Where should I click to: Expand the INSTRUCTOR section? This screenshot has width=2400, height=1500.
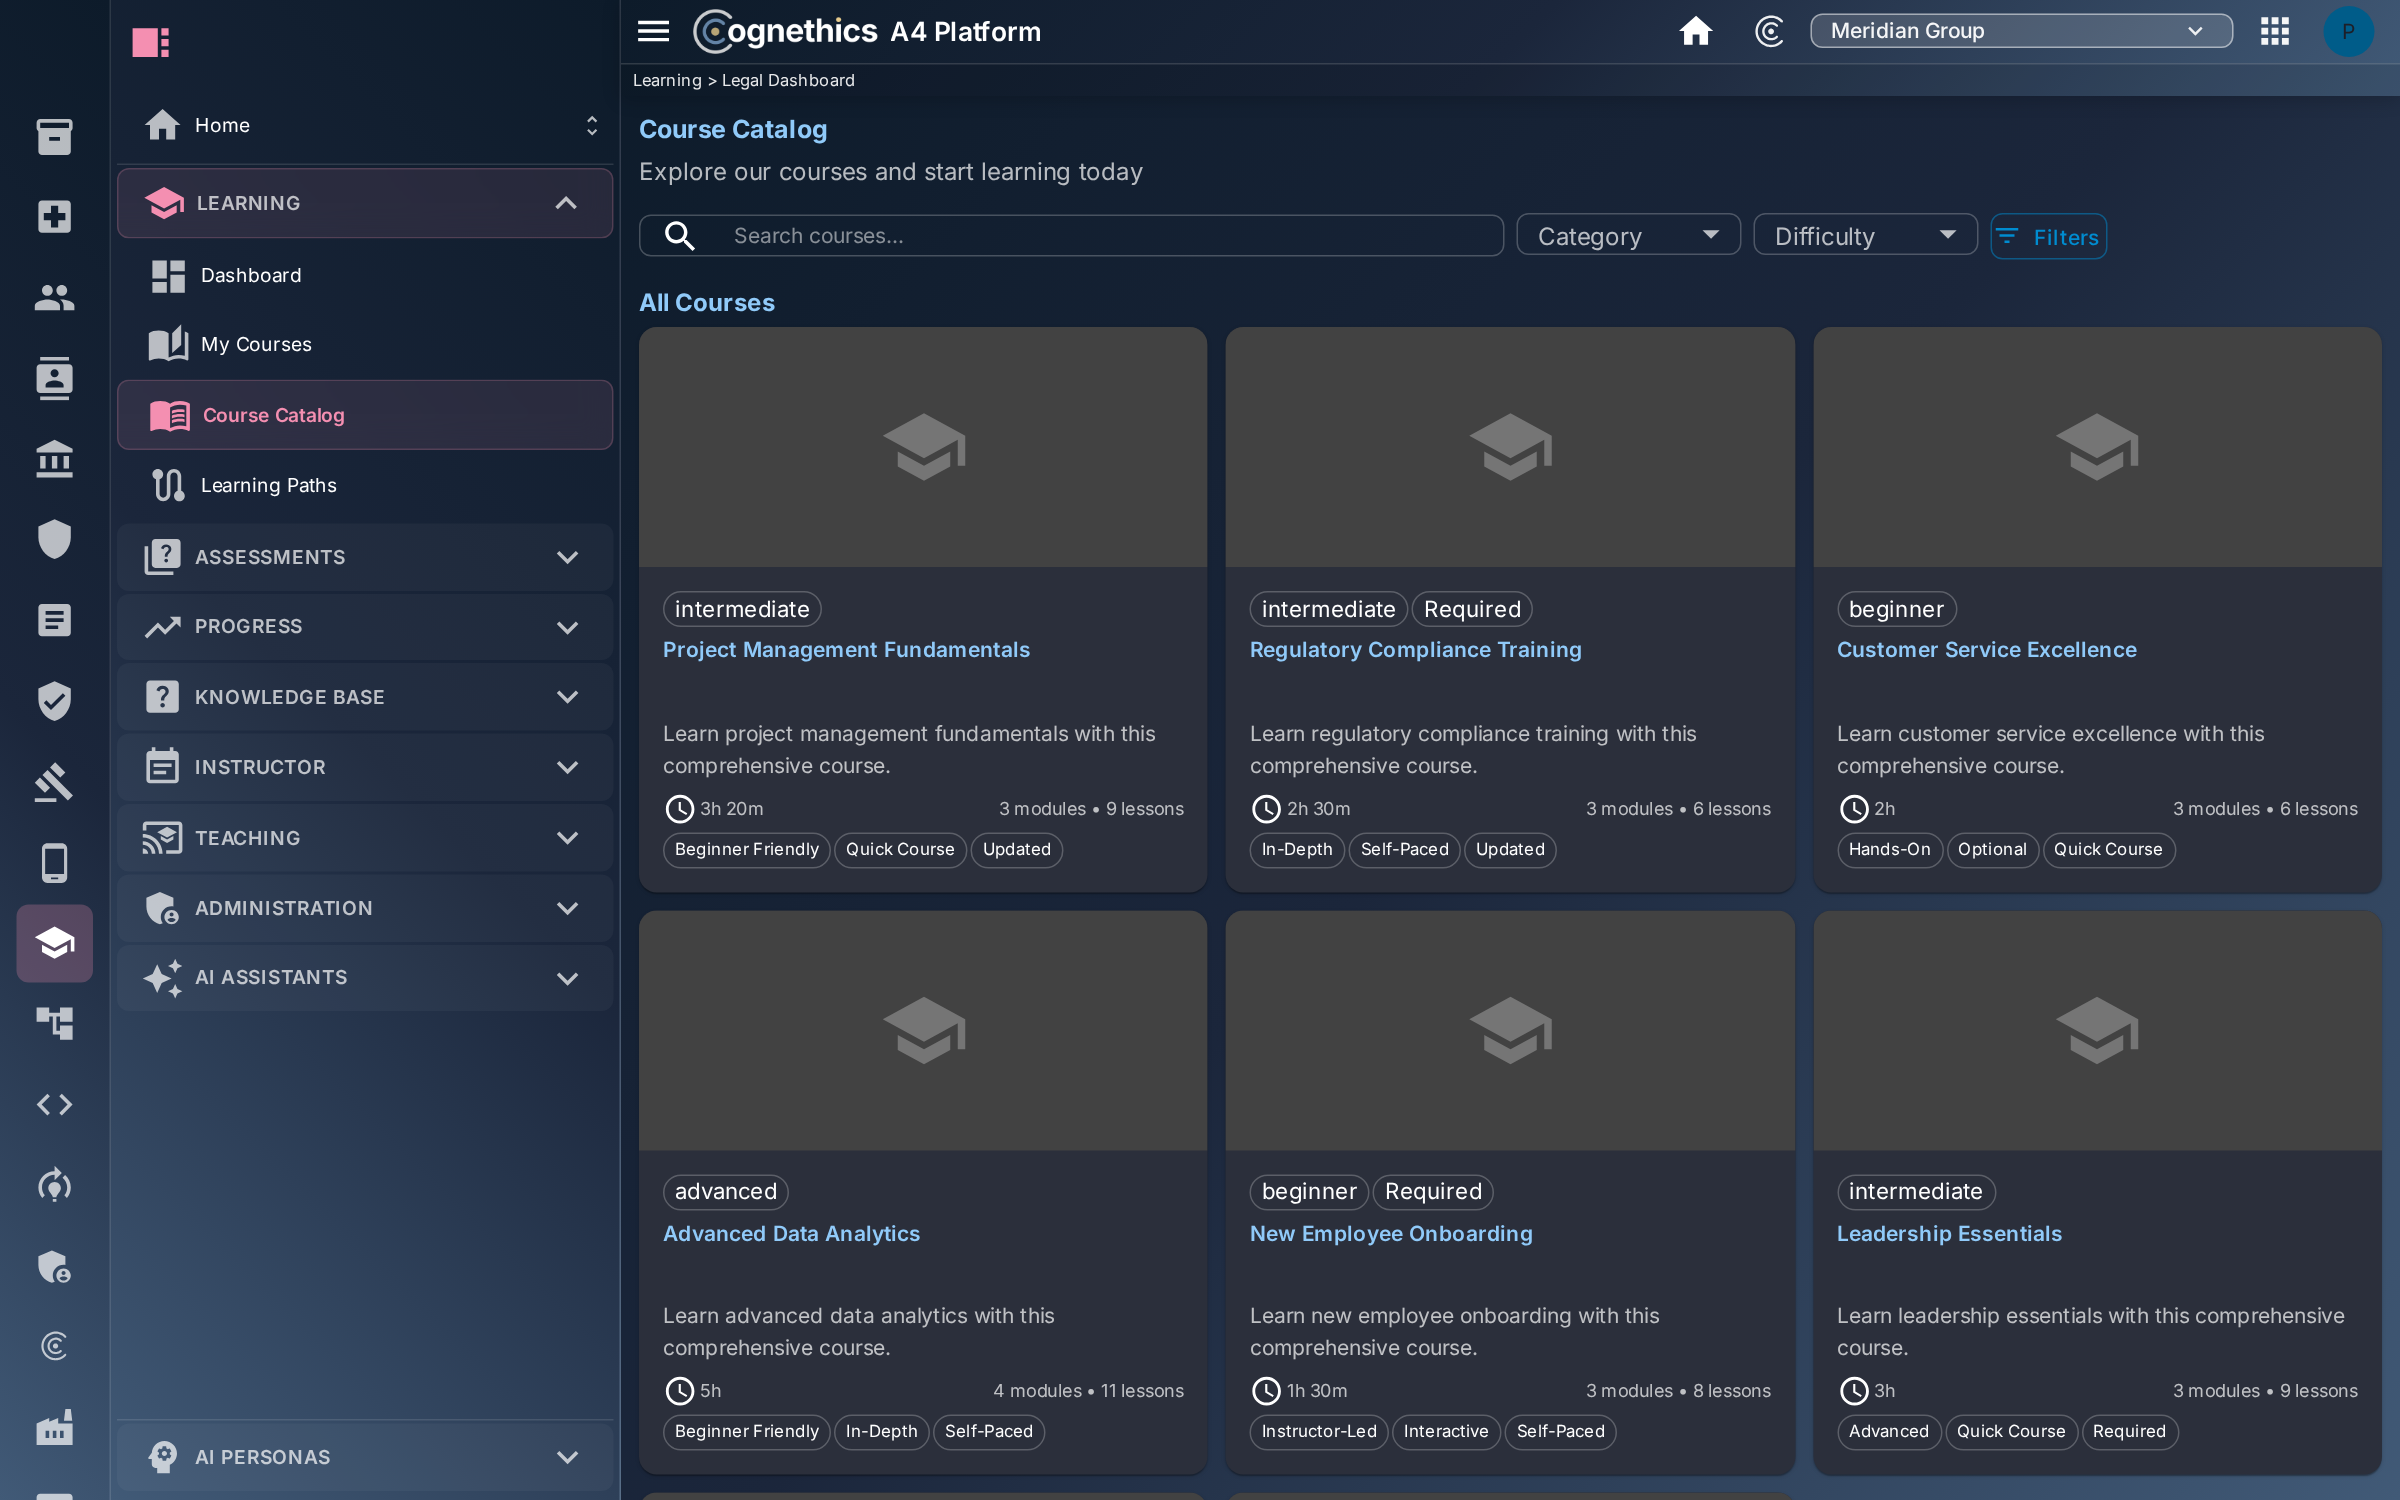pyautogui.click(x=365, y=767)
